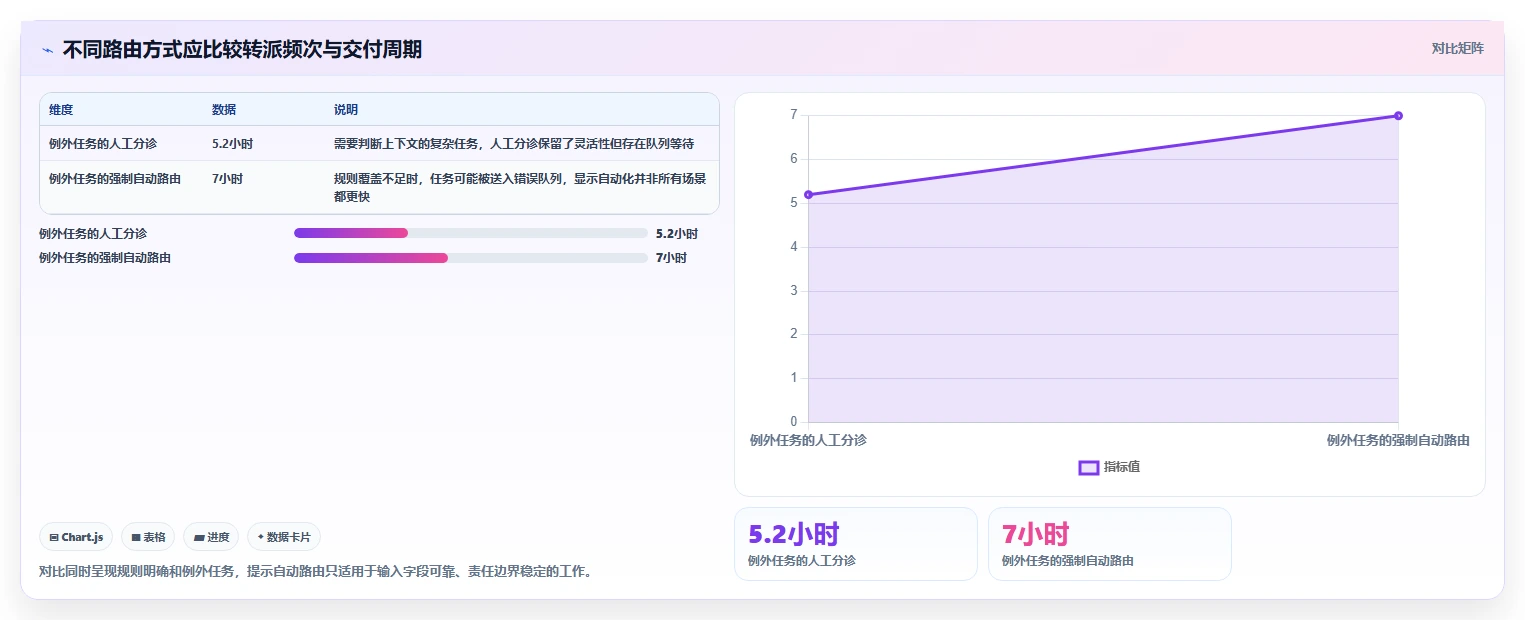Click the 例外任务的人工分诊 progress bar
The height and width of the screenshot is (620, 1525).
point(471,233)
